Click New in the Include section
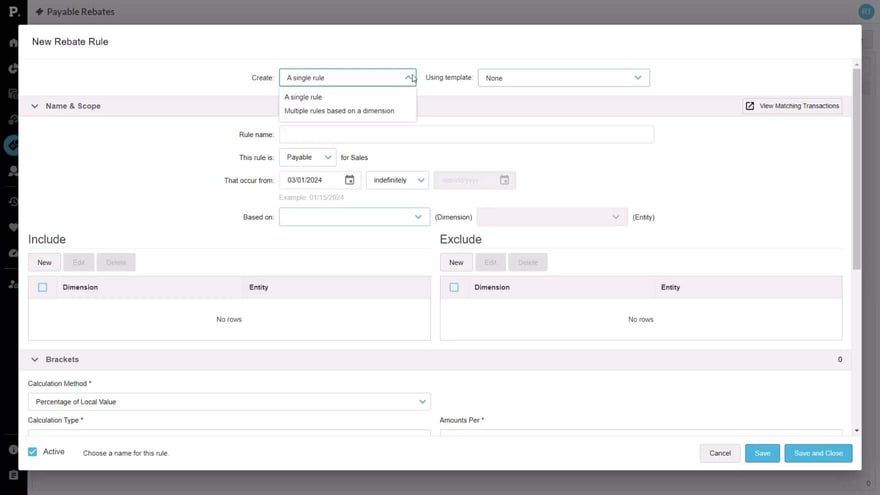 [x=44, y=263]
